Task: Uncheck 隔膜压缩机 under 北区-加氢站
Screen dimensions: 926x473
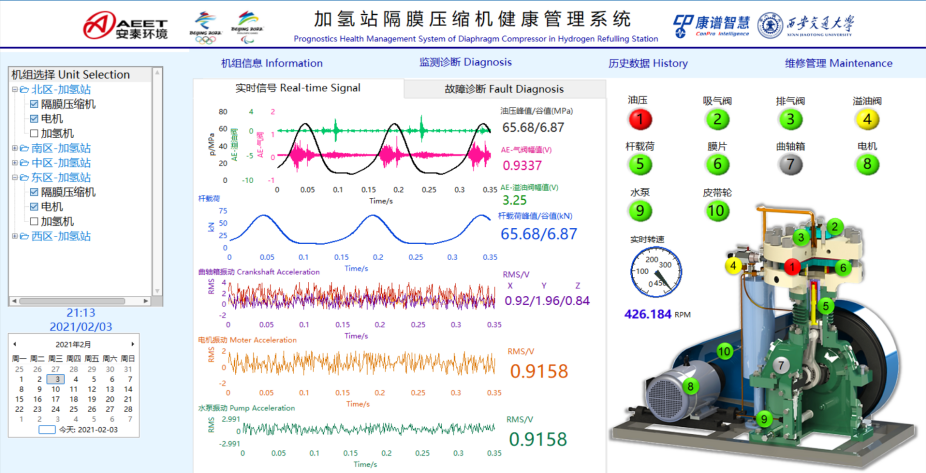Action: 34,104
